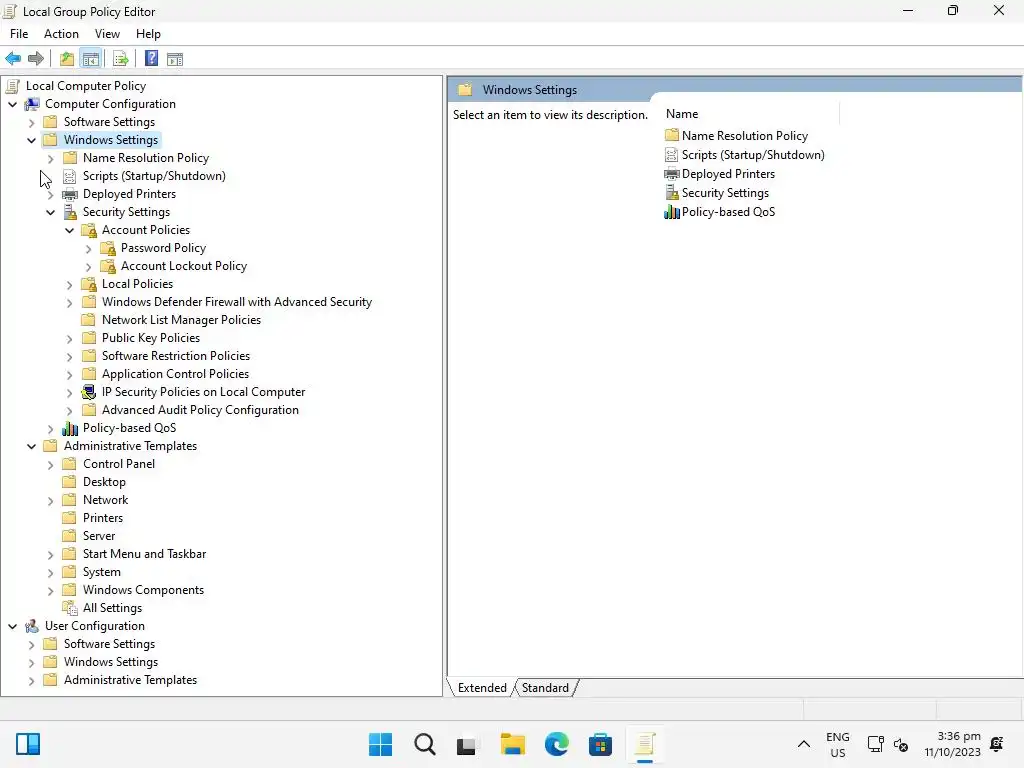Click Policy-based QoS icon in right pane
The image size is (1024, 768).
[671, 212]
